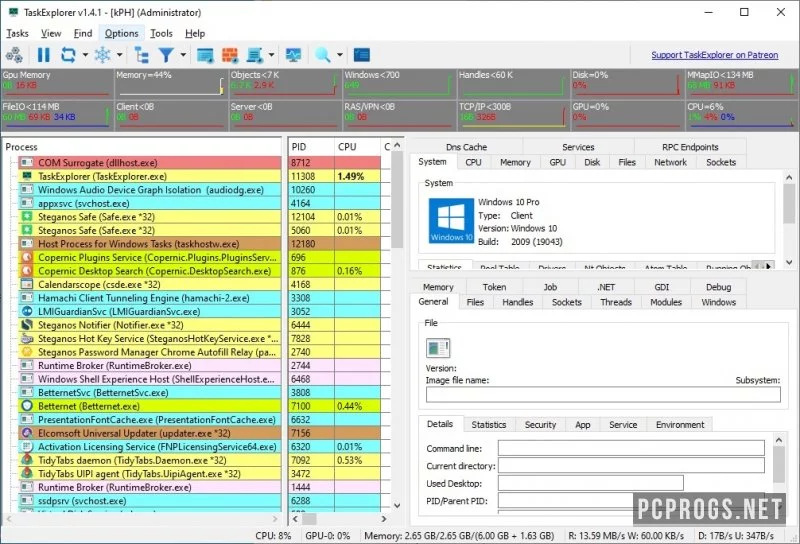Click the snowflake freeze icon
800x544 pixels.
(103, 55)
